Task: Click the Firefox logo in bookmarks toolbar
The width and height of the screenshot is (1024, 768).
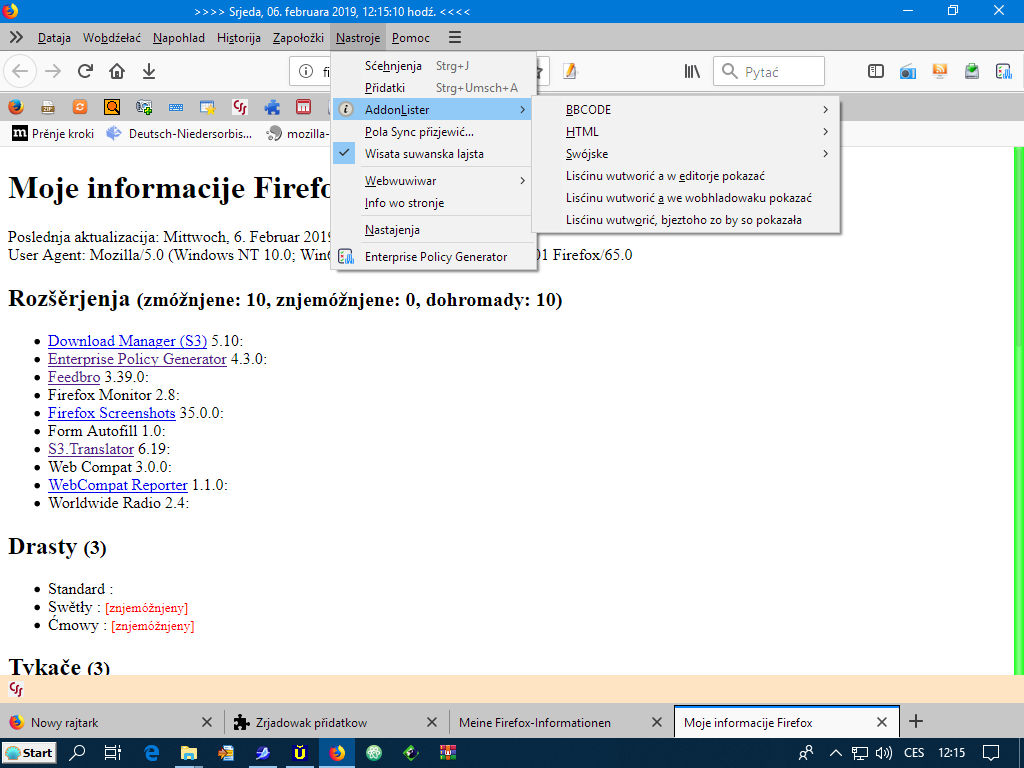Action: pos(16,106)
